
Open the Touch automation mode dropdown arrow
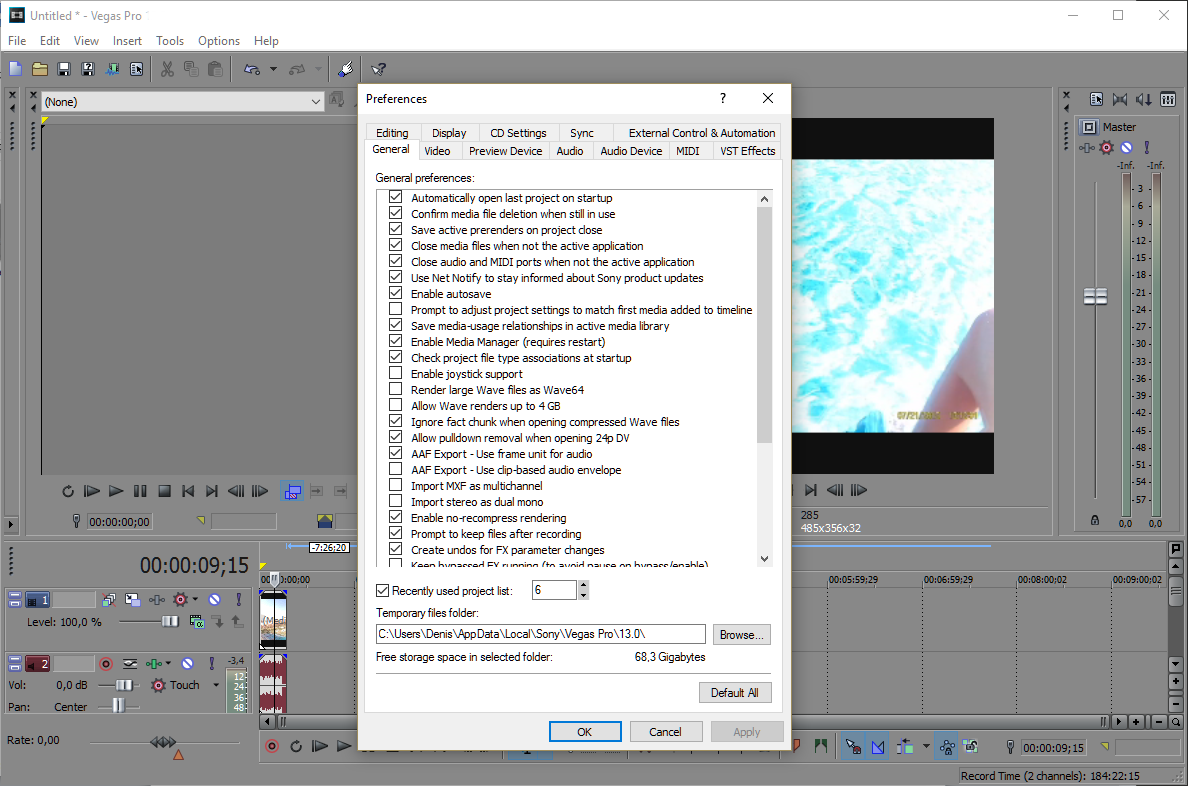point(216,685)
